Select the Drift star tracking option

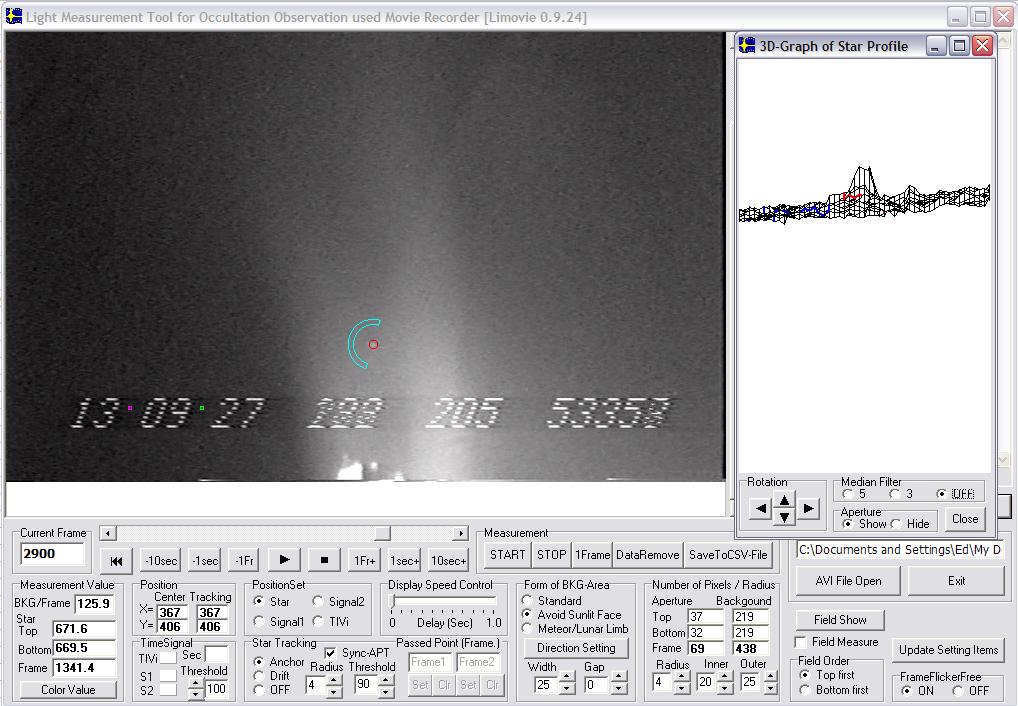(260, 676)
